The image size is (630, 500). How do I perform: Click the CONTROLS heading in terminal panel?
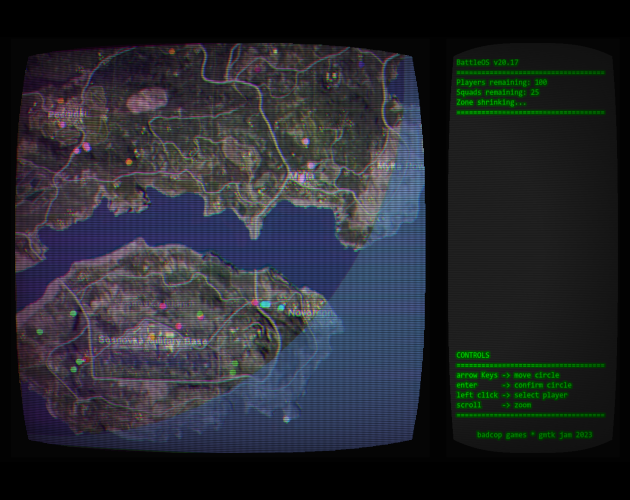point(473,355)
